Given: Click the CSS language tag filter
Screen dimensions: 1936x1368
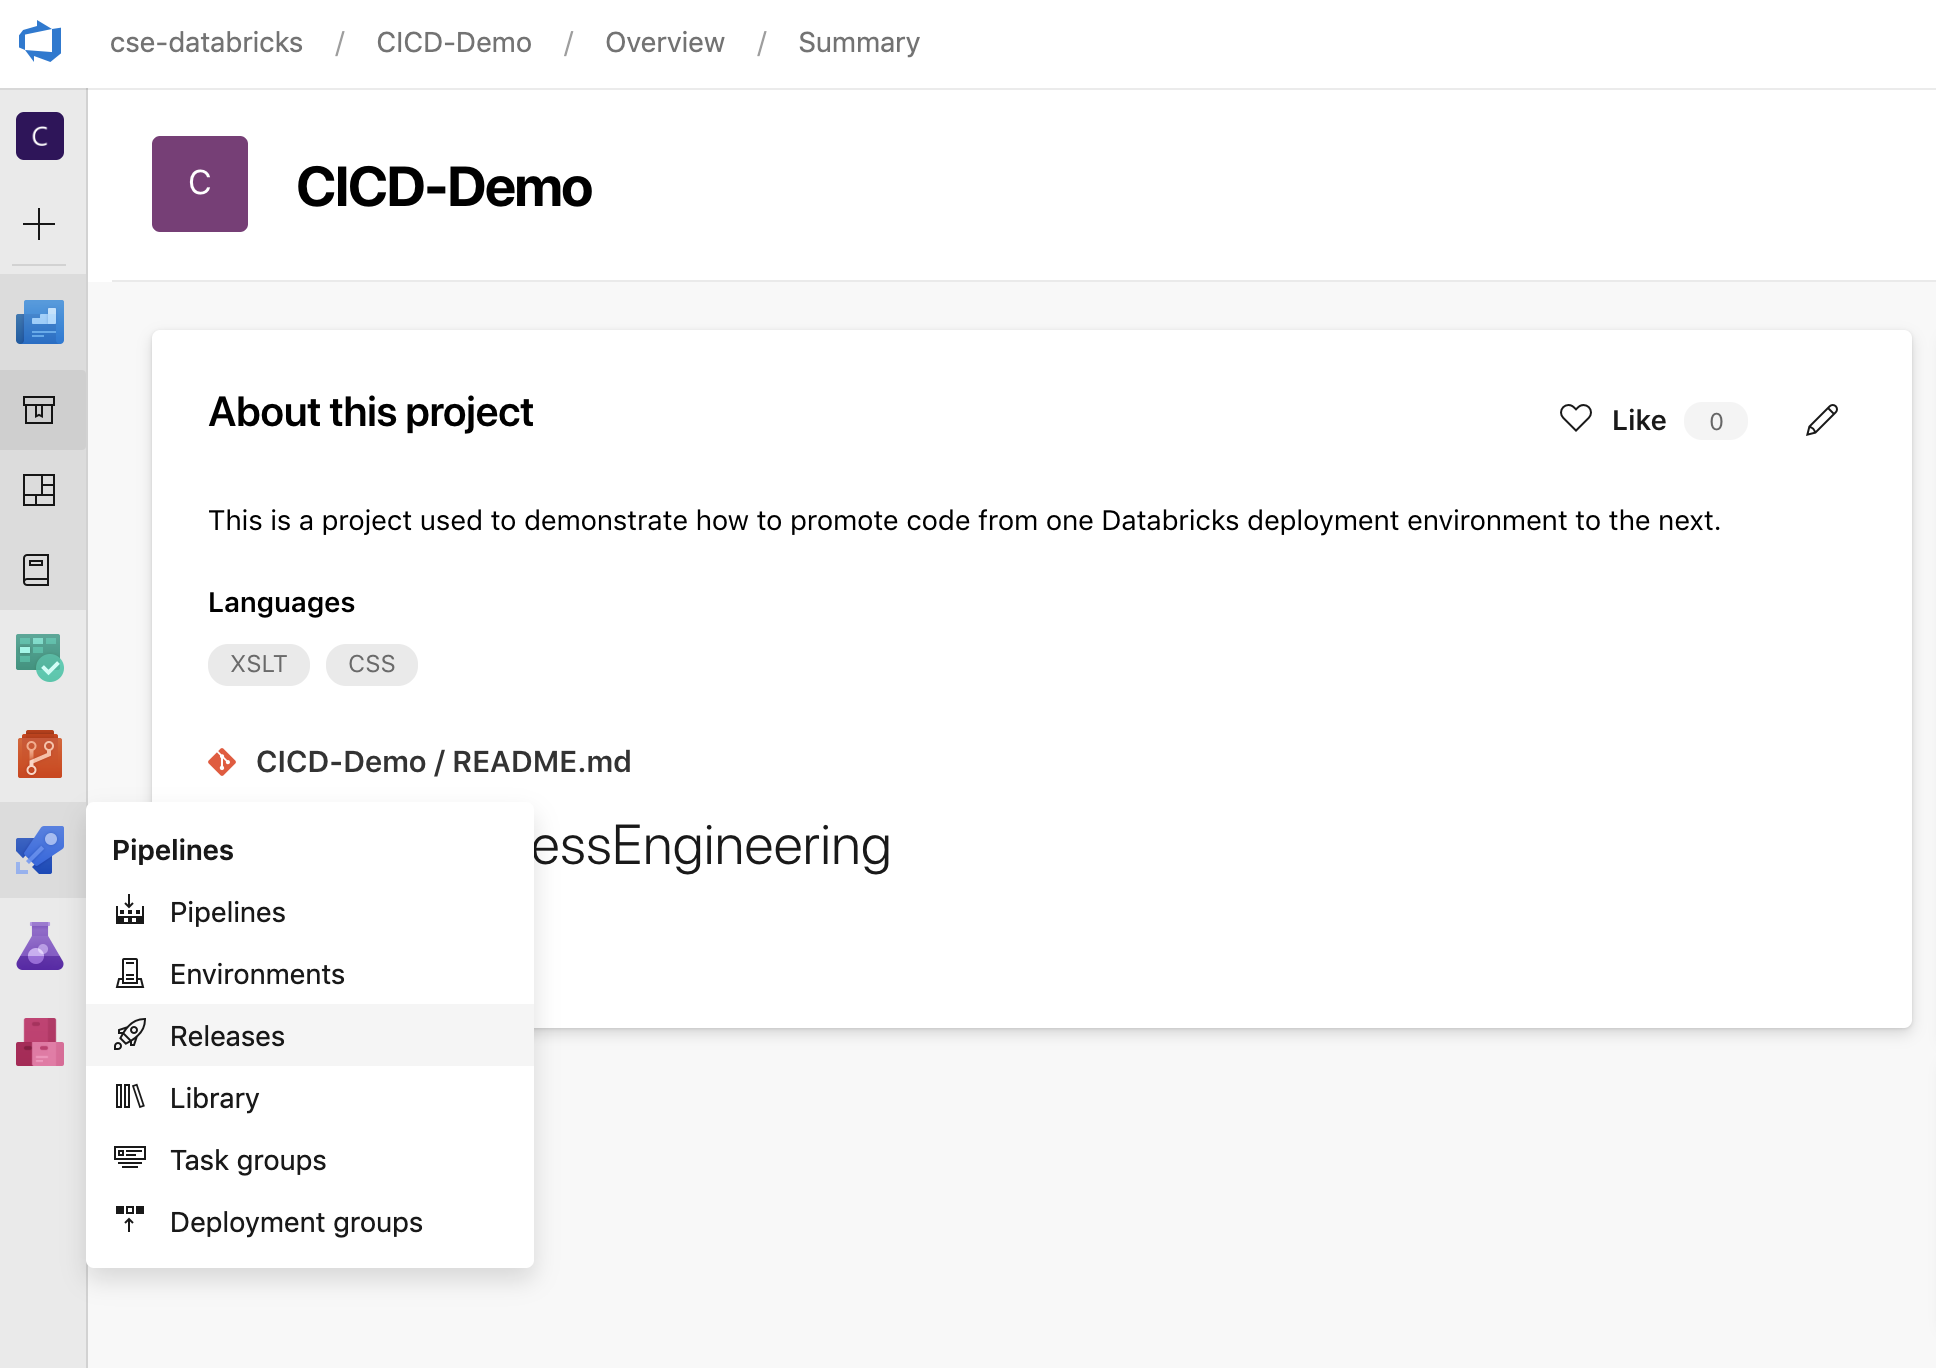Looking at the screenshot, I should (x=370, y=662).
